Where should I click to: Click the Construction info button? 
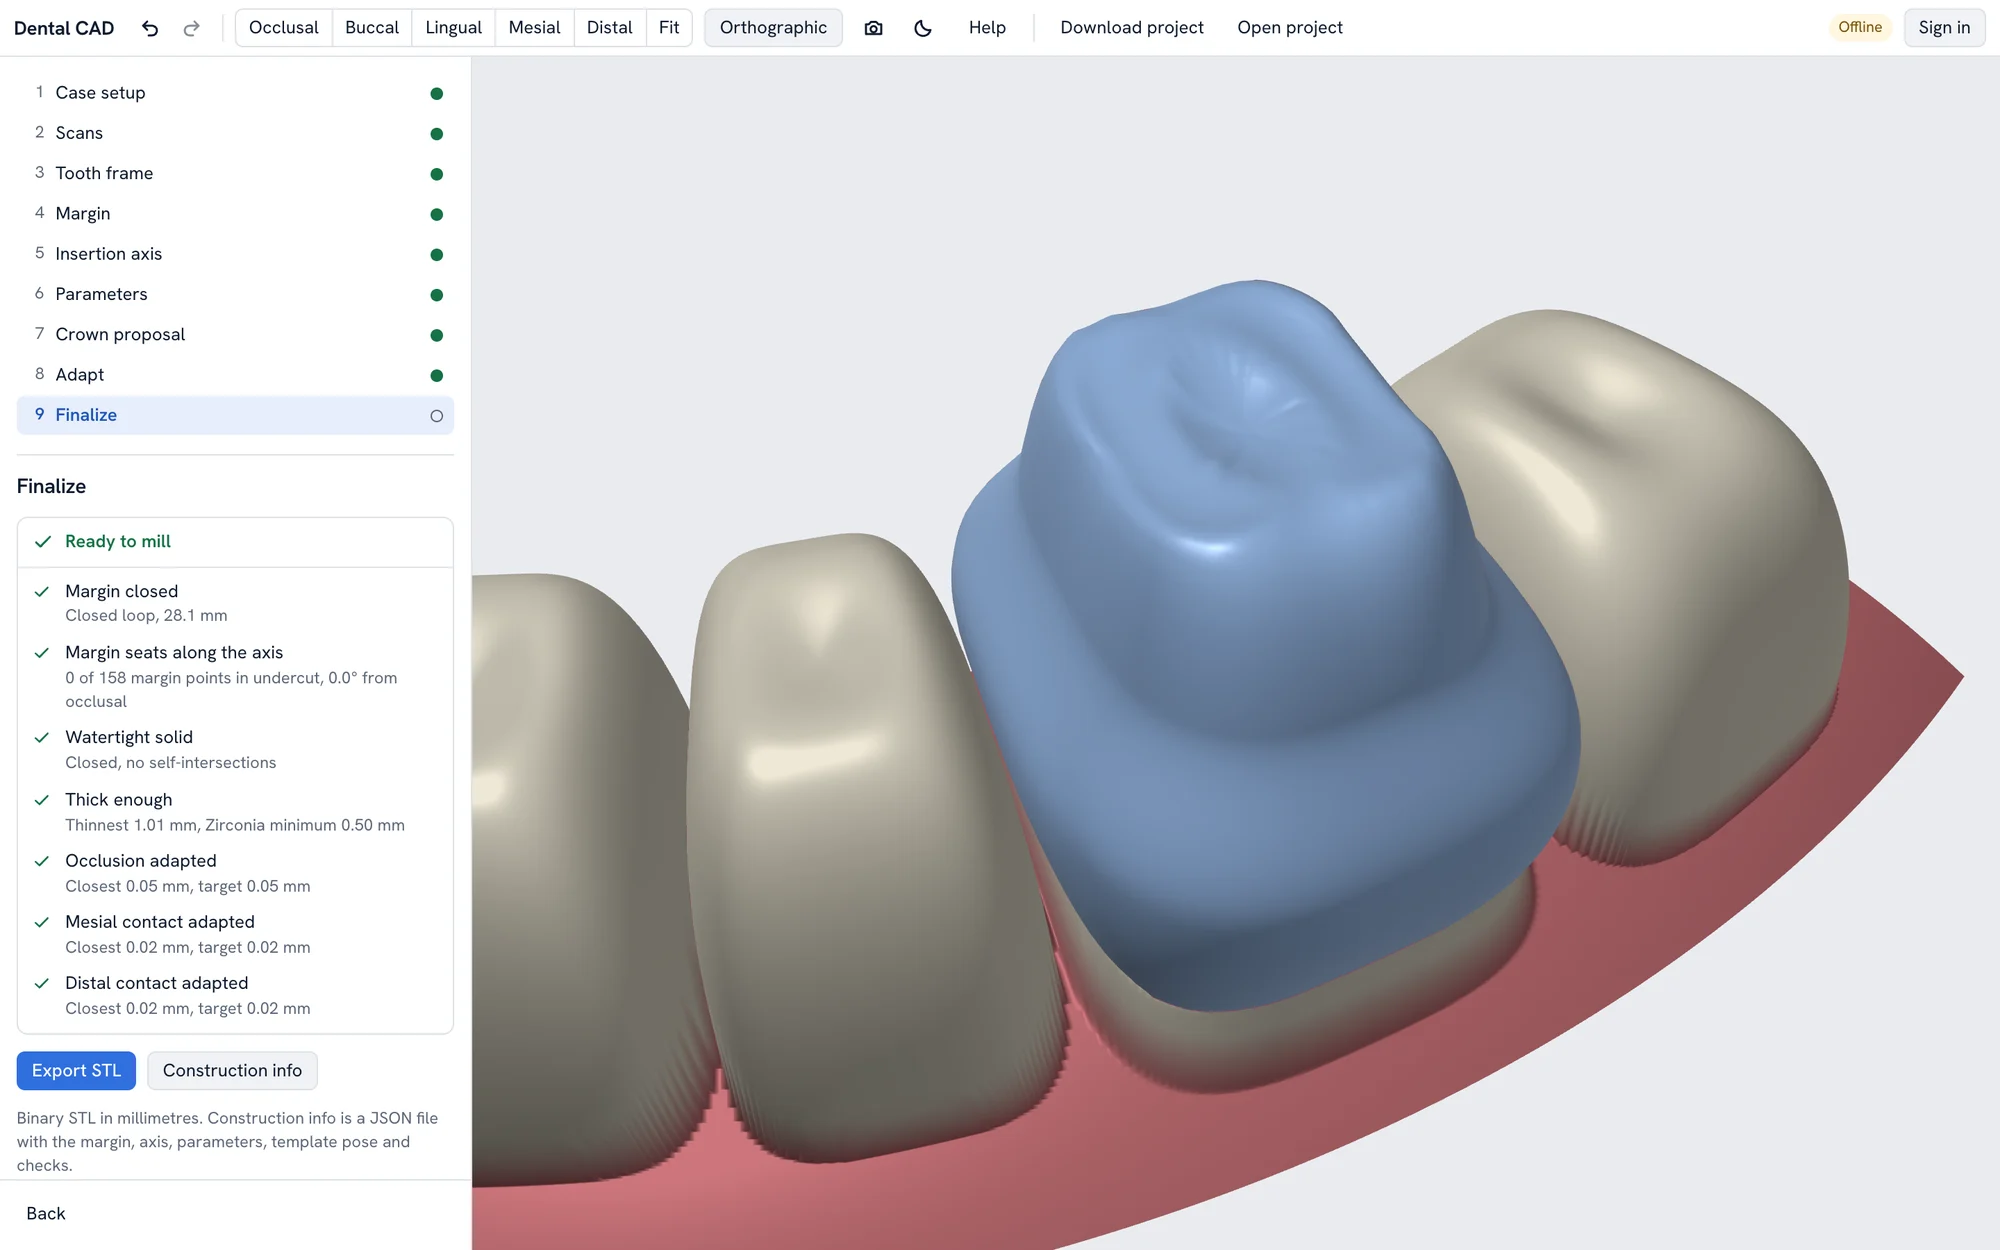click(x=232, y=1071)
